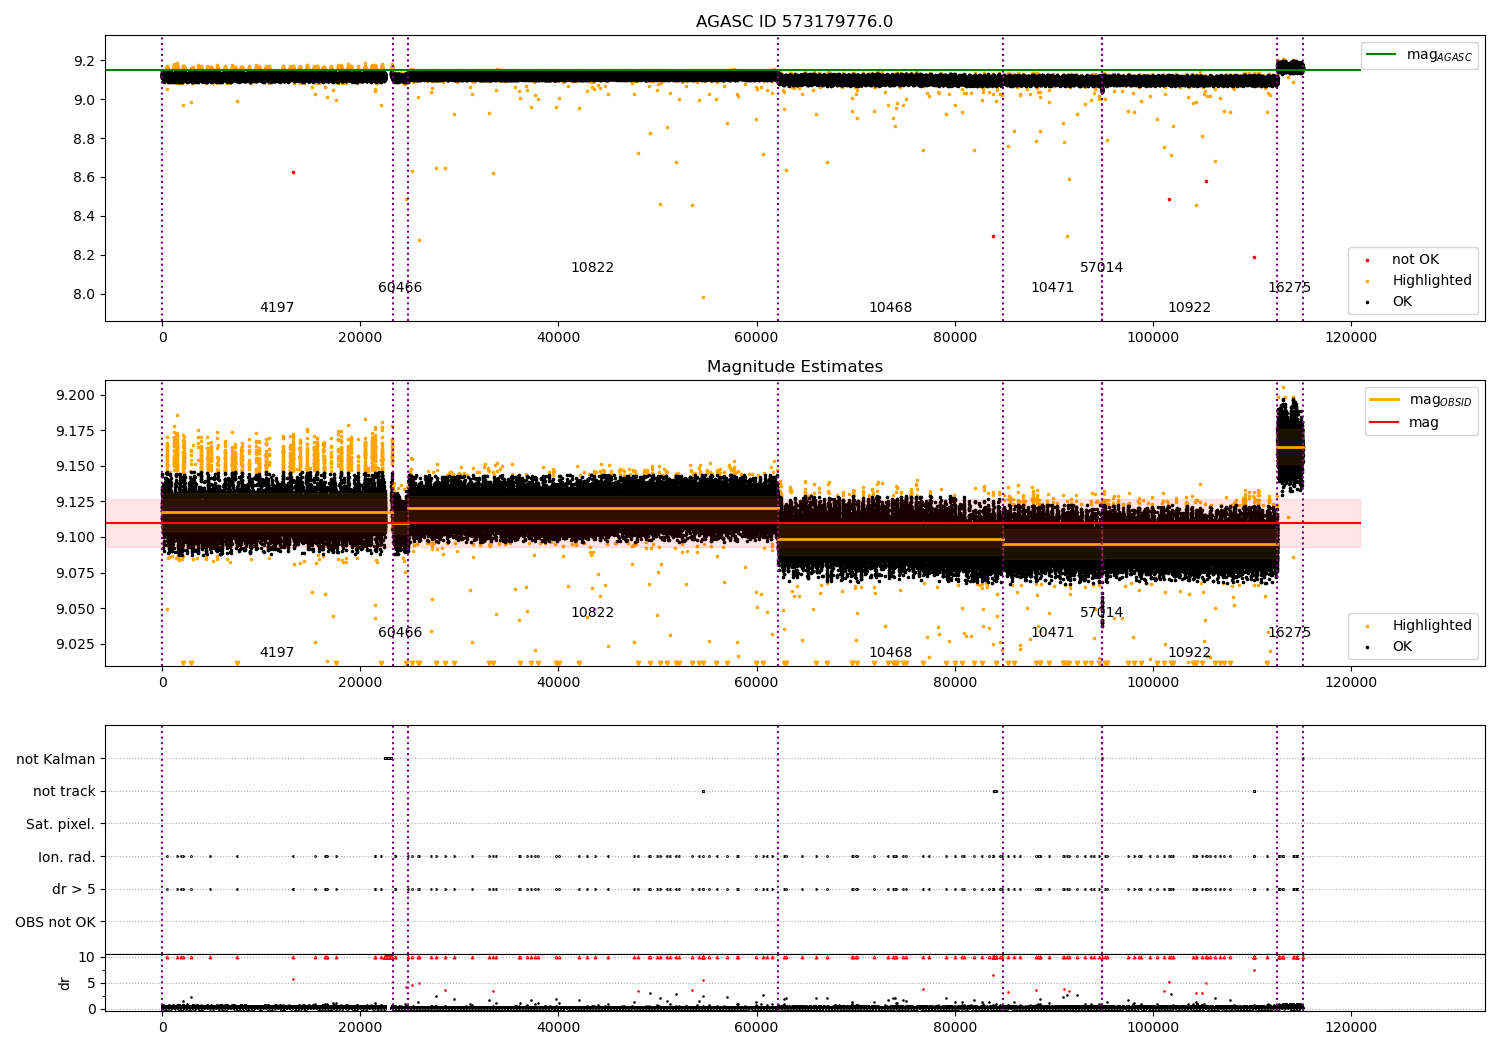This screenshot has height=1050, width=1500.
Task: Click obsid label 10822 in the Magnitude Estimates plot
Action: coord(592,613)
